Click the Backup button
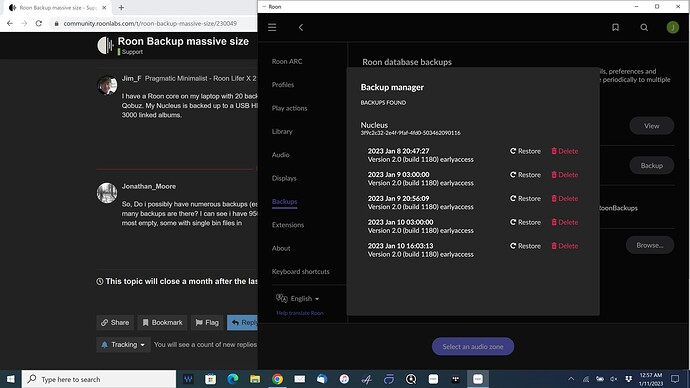The height and width of the screenshot is (388, 690). (651, 165)
